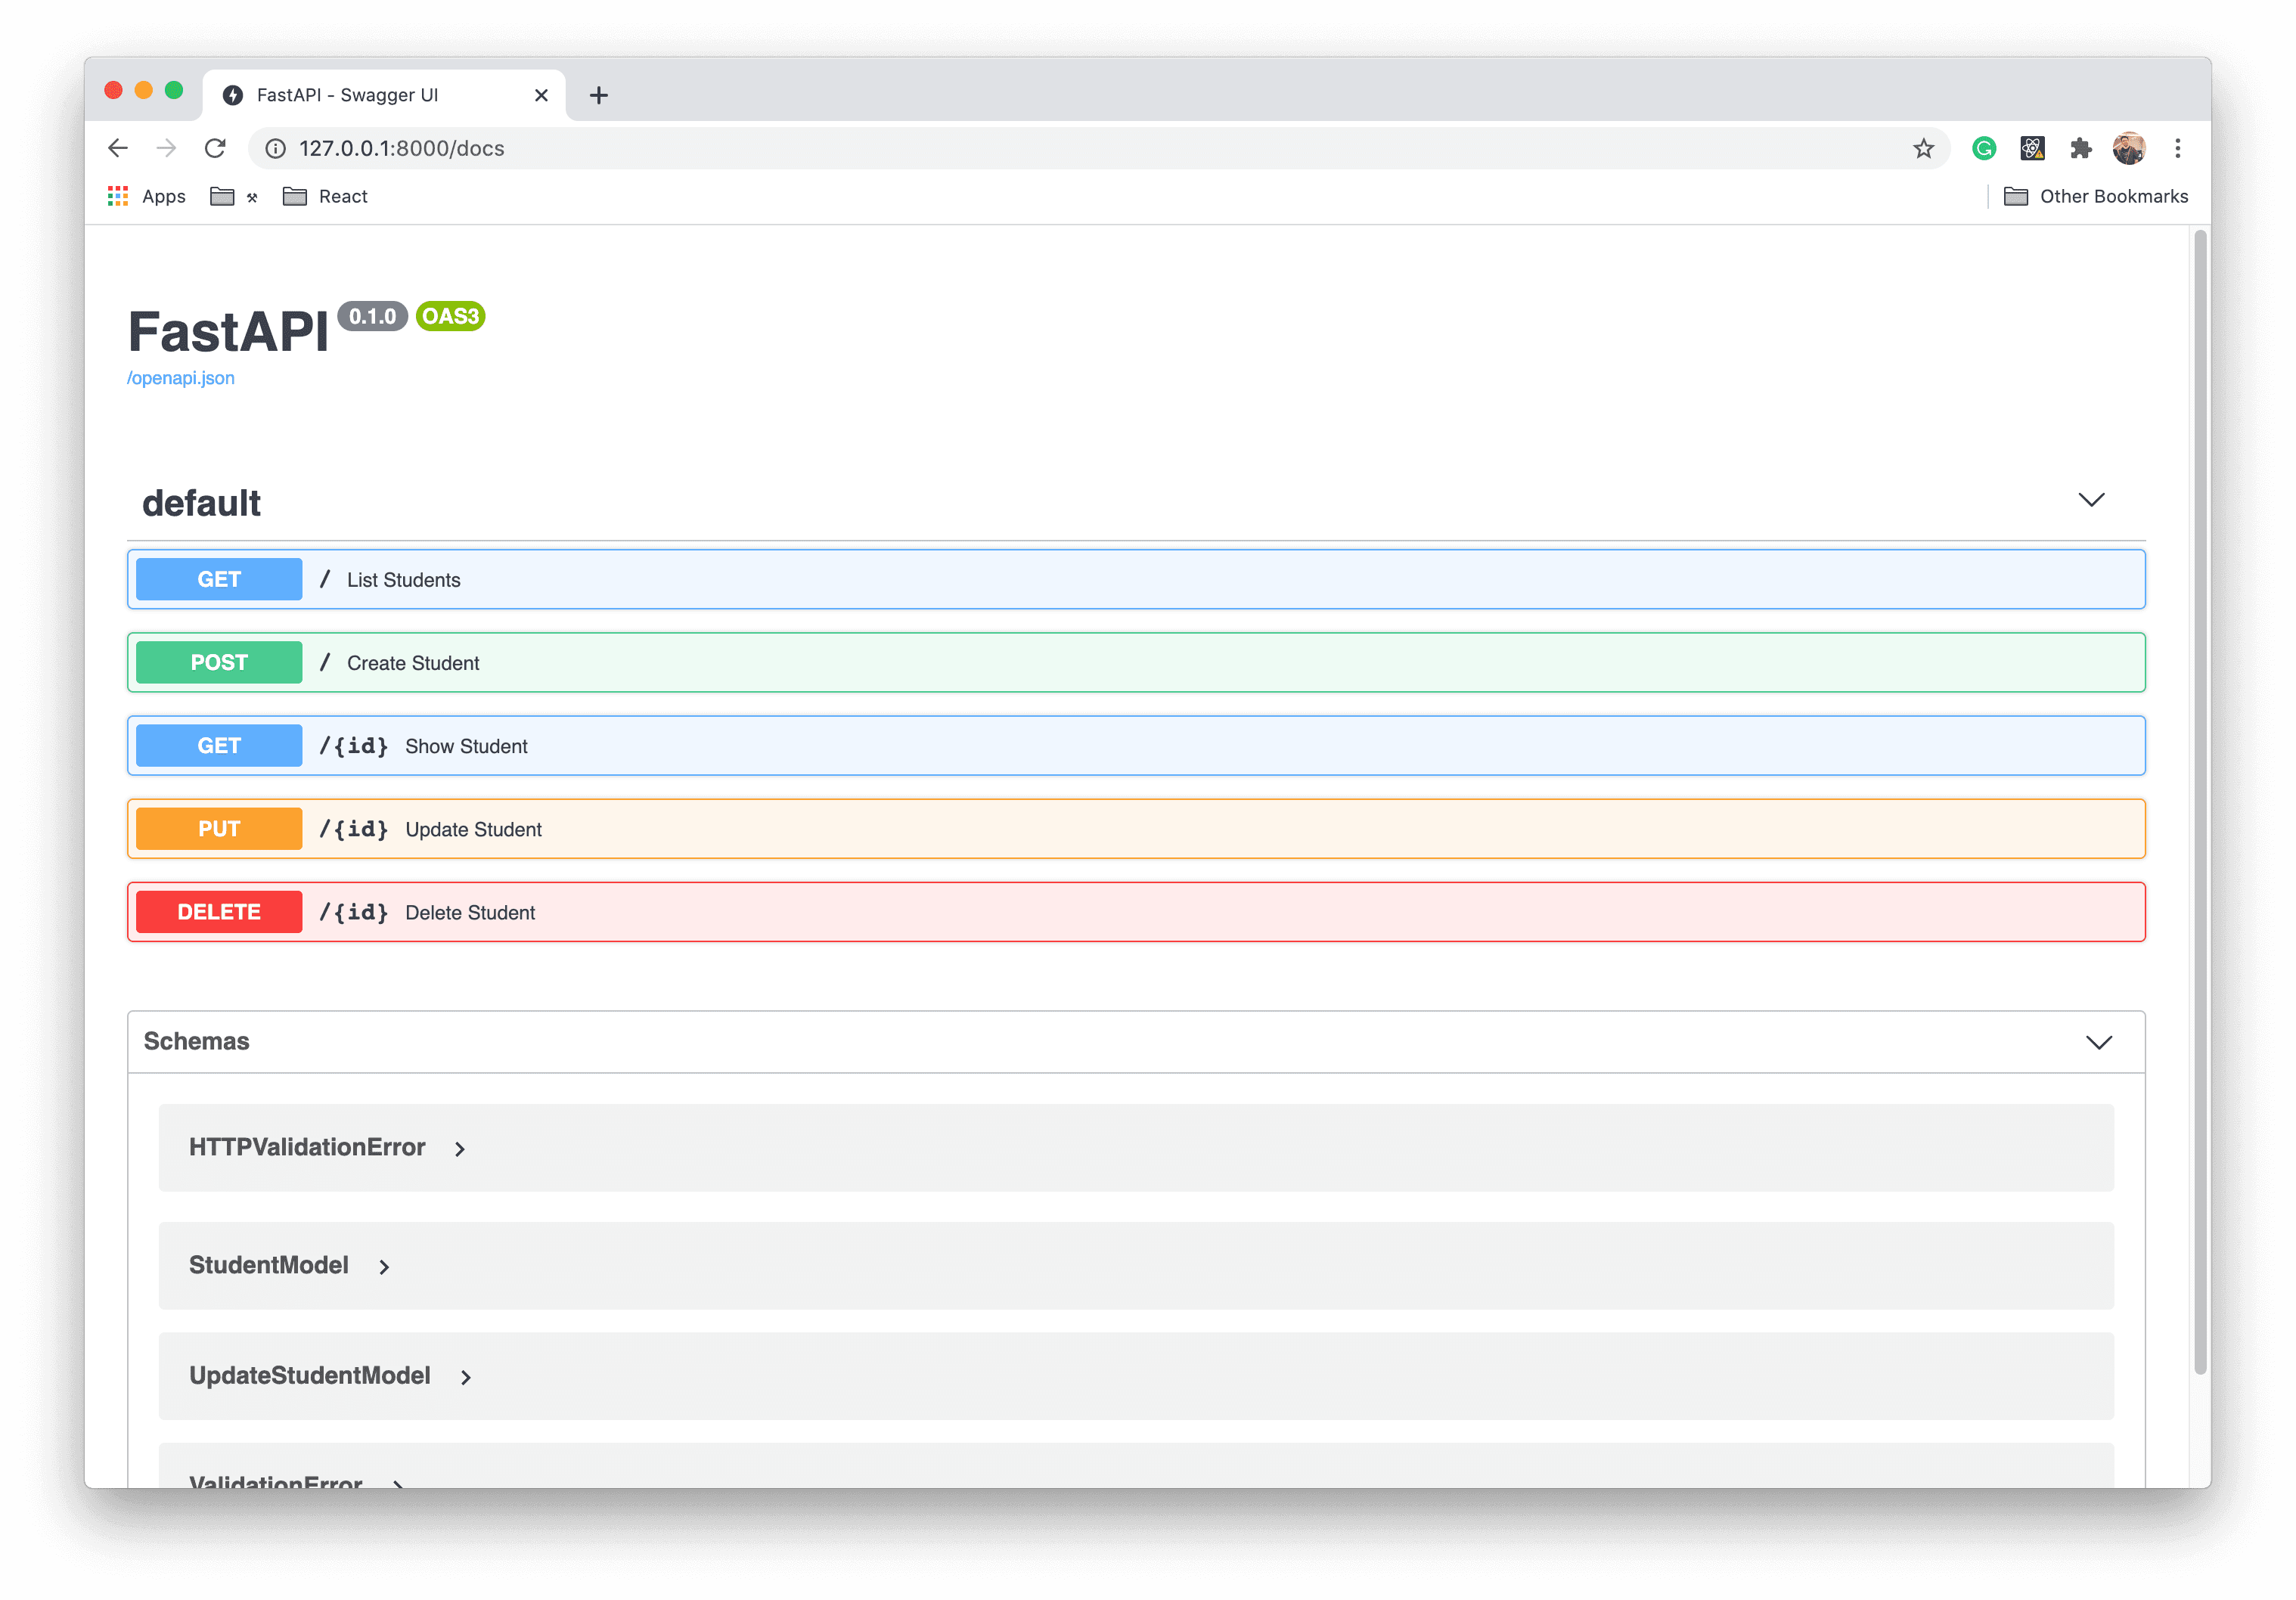This screenshot has width=2296, height=1600.
Task: Click the PUT Update Student endpoint
Action: coord(1136,829)
